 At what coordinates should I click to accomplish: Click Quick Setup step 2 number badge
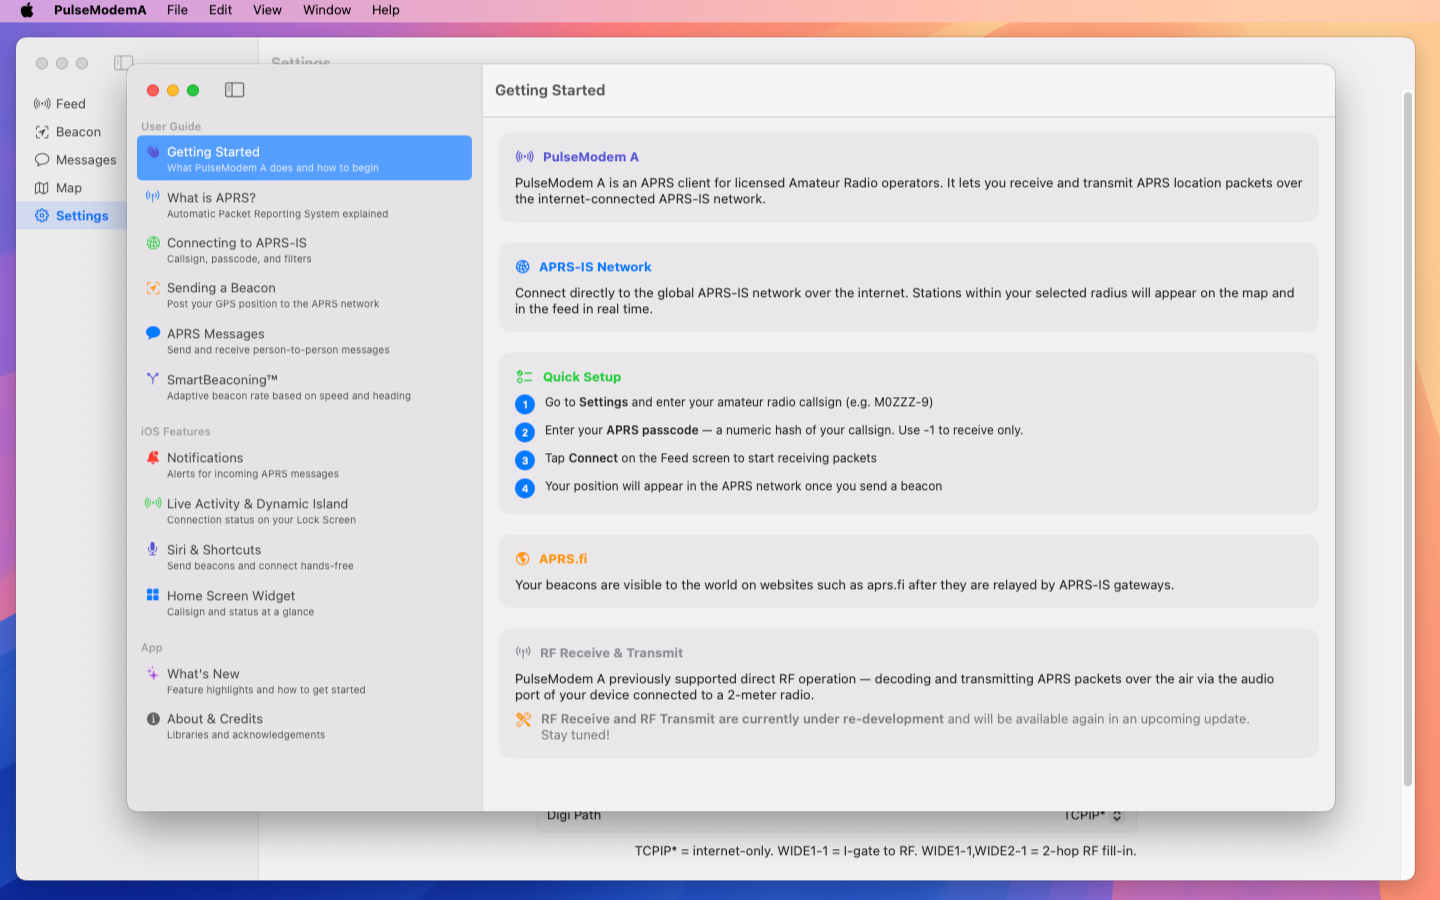point(525,432)
